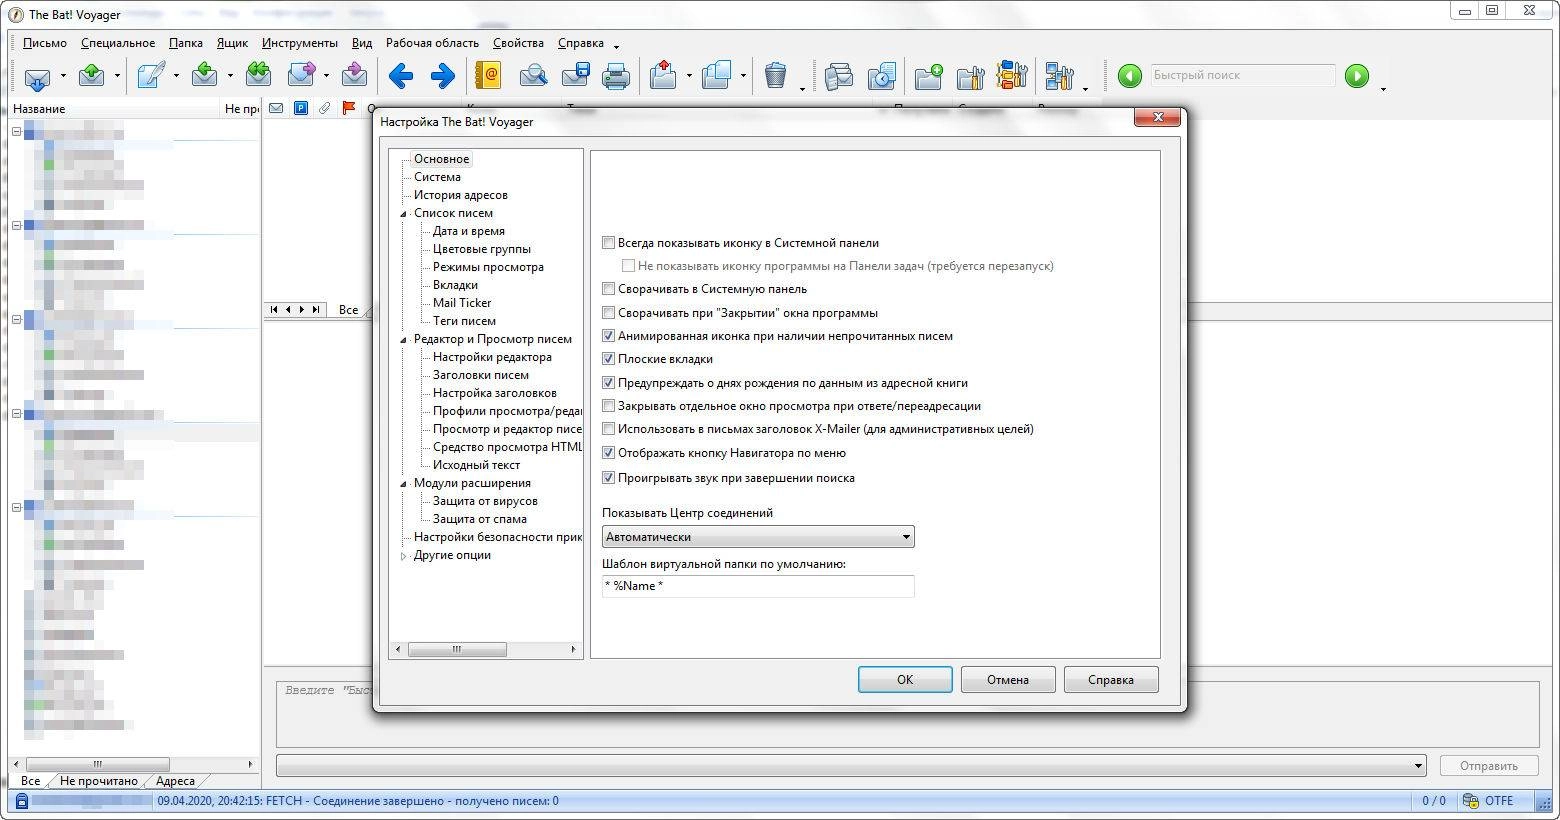Open dropdown arrow next to new-message quill icon
Image resolution: width=1560 pixels, height=820 pixels.
tap(176, 76)
